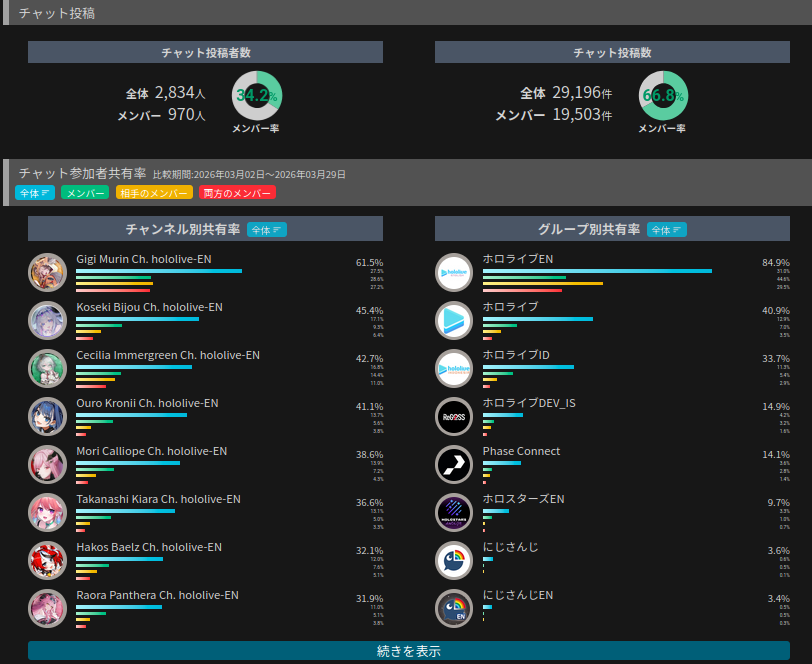Select the ホロライブEN group name
Image resolution: width=812 pixels, height=664 pixels.
[x=518, y=259]
